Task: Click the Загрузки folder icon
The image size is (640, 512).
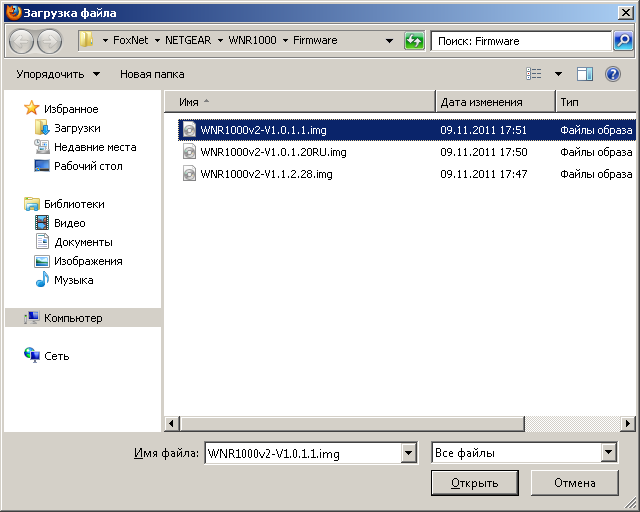Action: point(42,128)
